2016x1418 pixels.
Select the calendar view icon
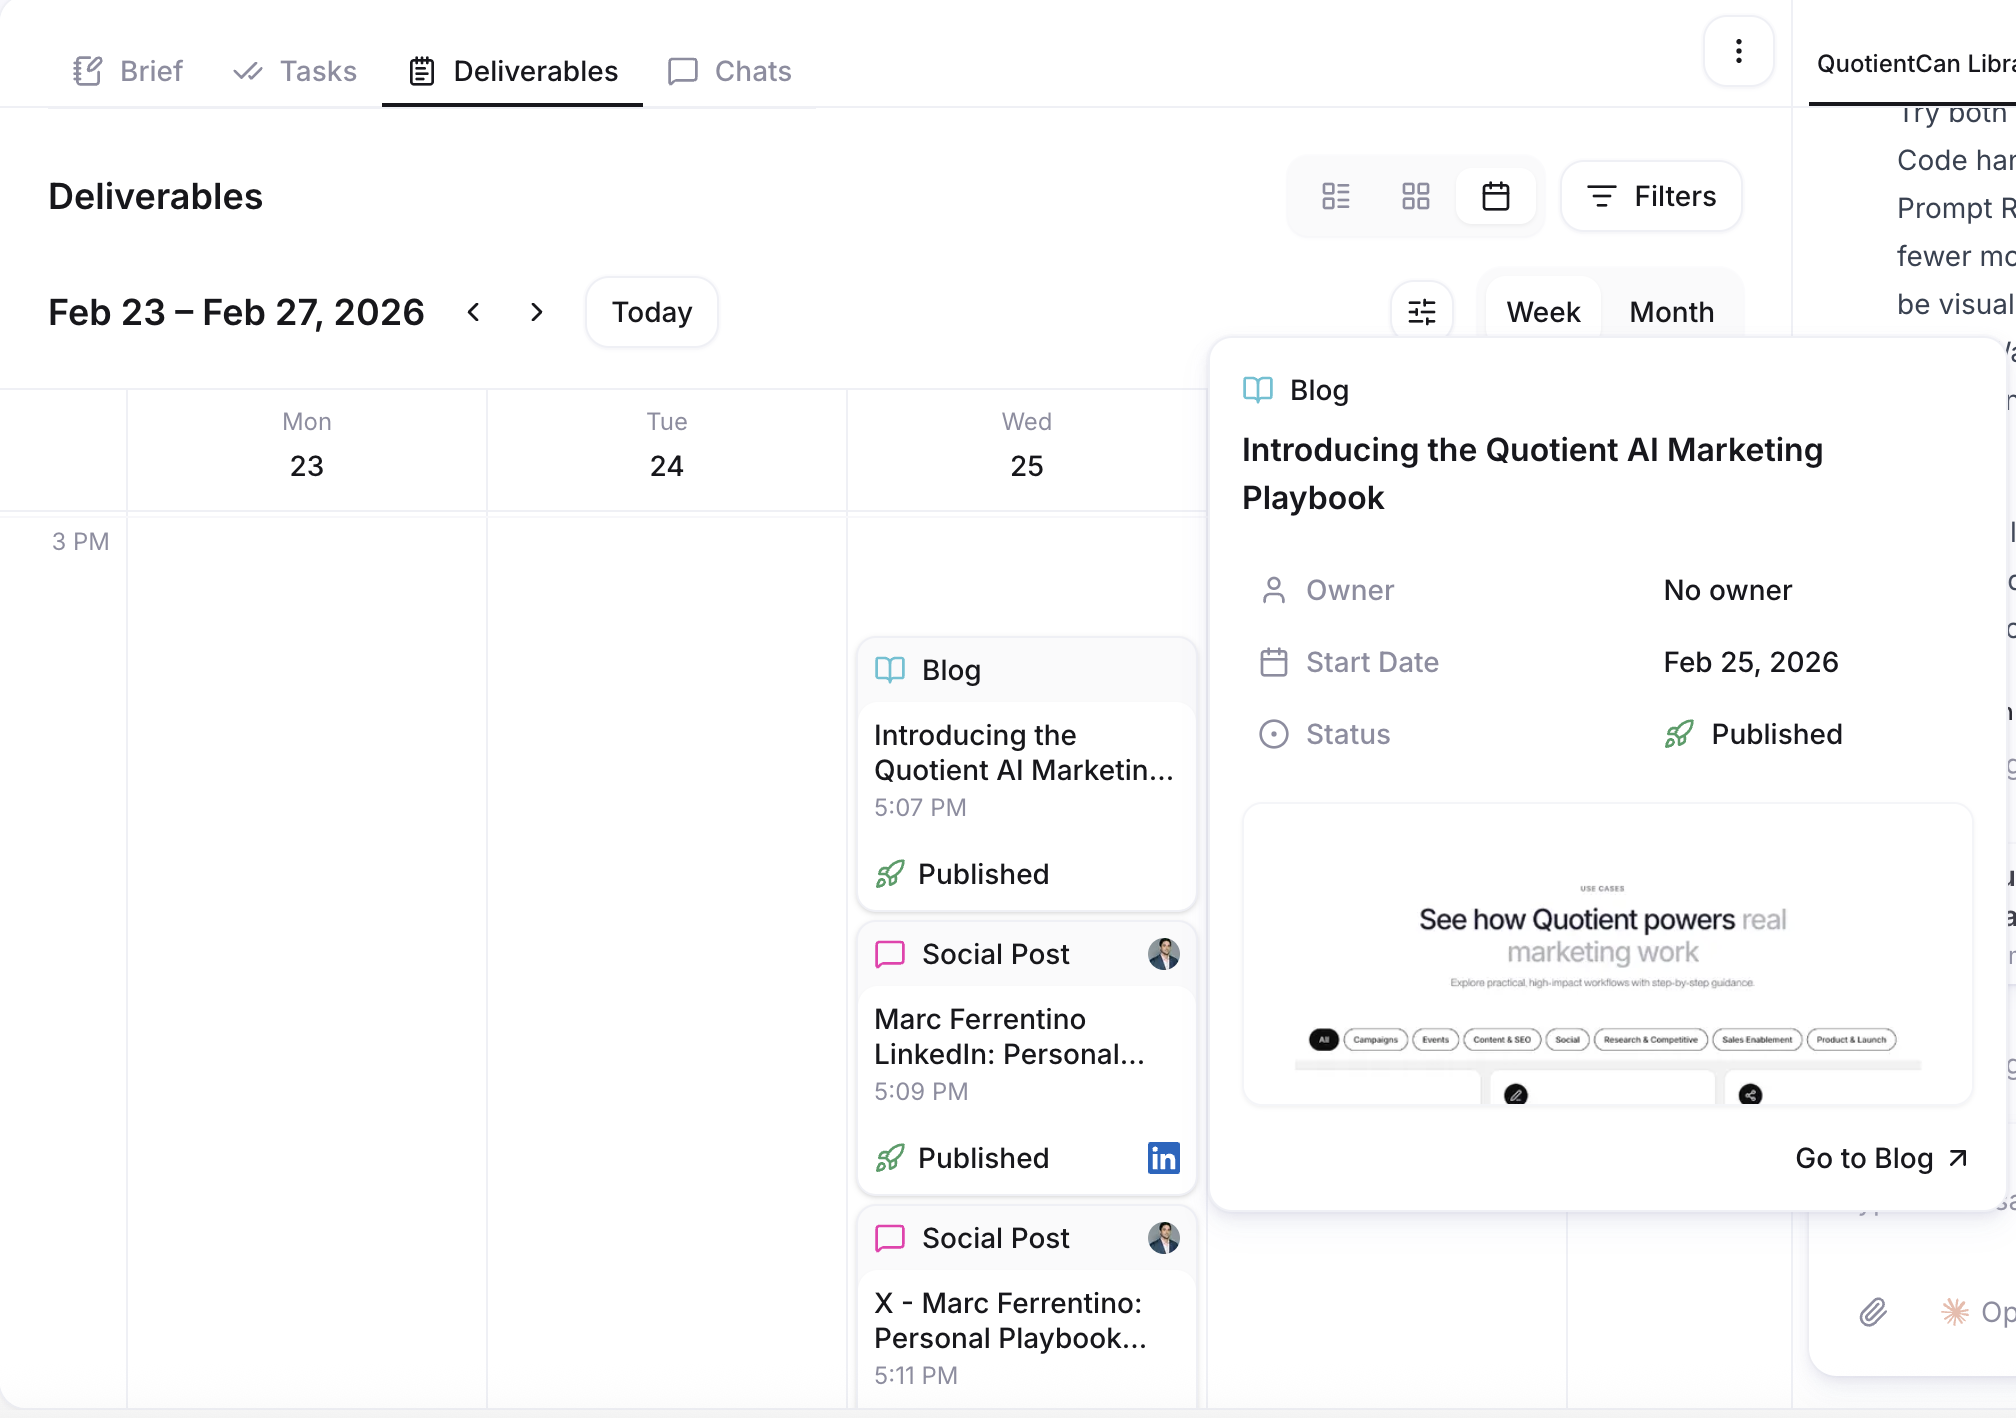point(1495,196)
